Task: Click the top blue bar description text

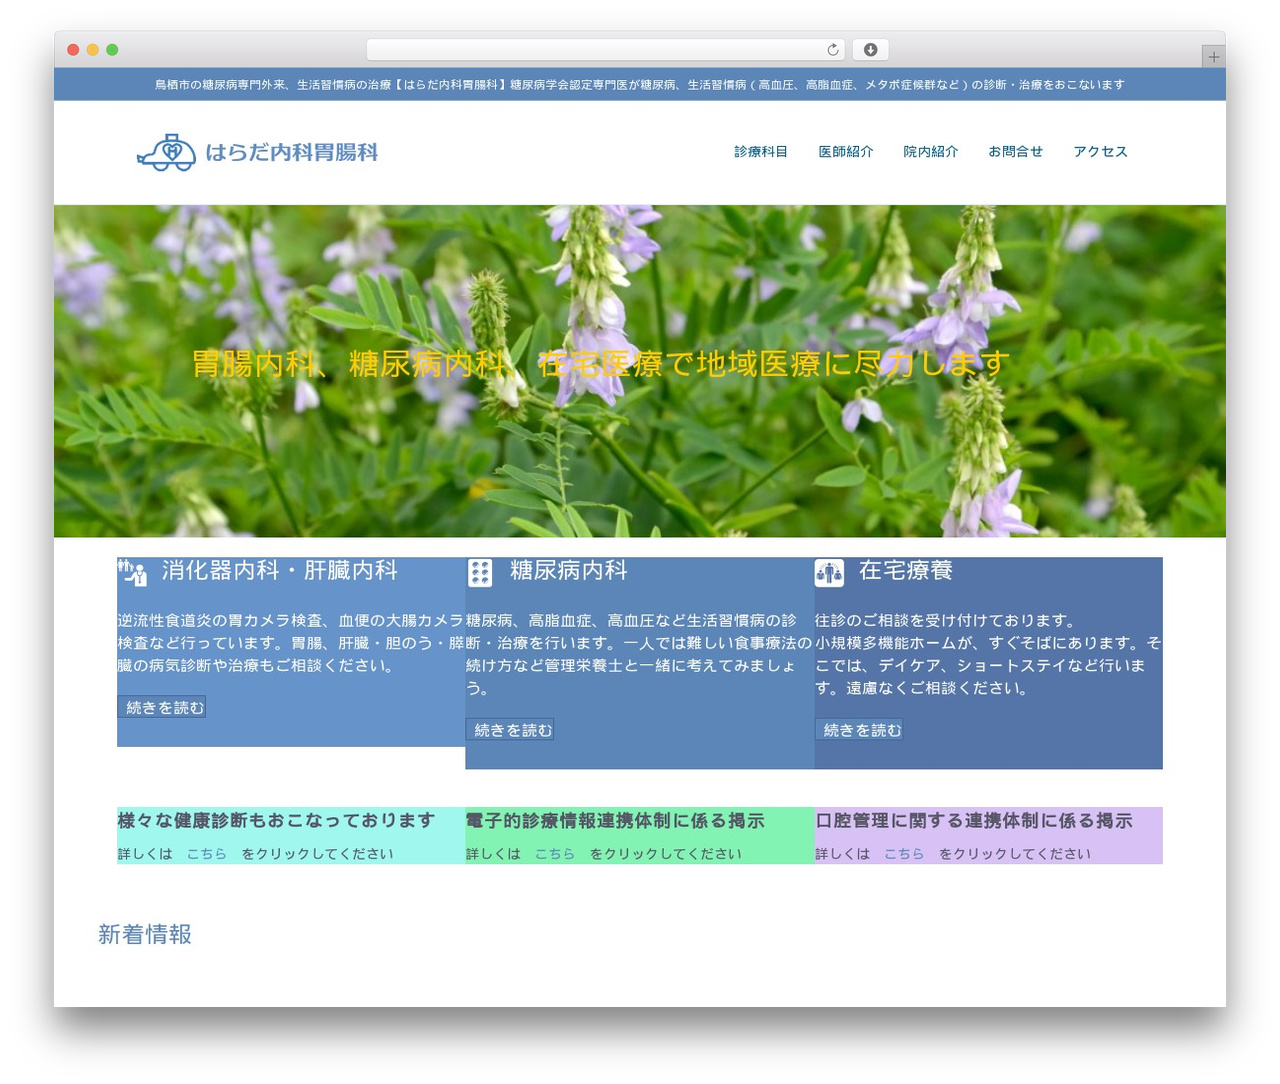Action: click(x=640, y=85)
